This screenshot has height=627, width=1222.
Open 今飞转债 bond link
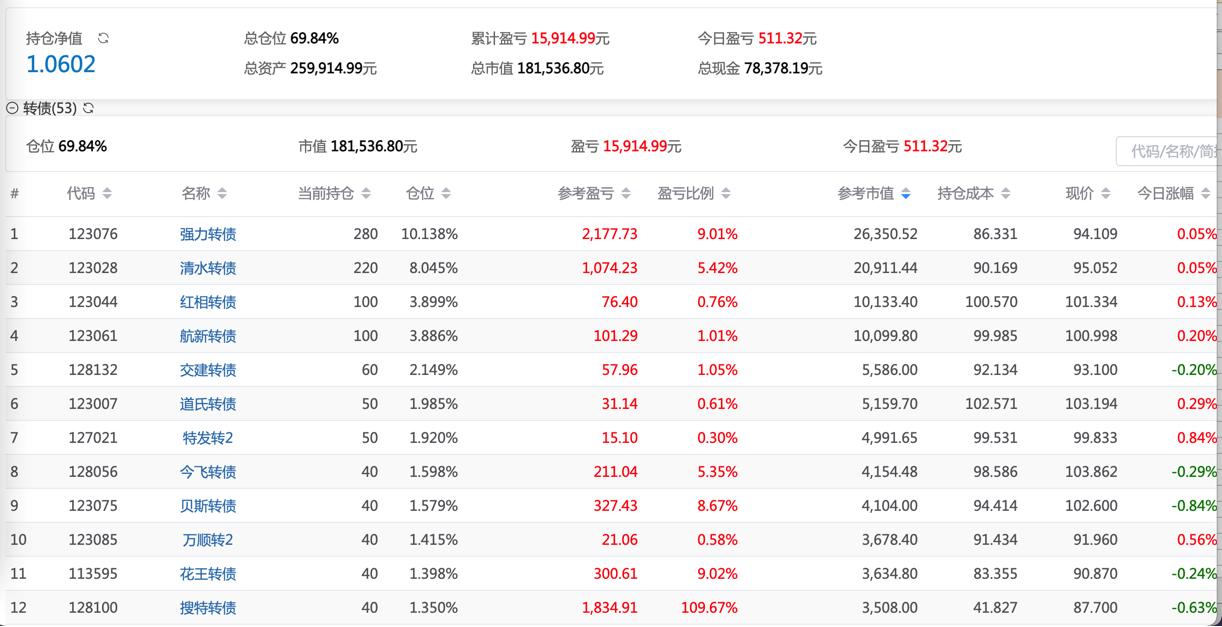(x=208, y=472)
